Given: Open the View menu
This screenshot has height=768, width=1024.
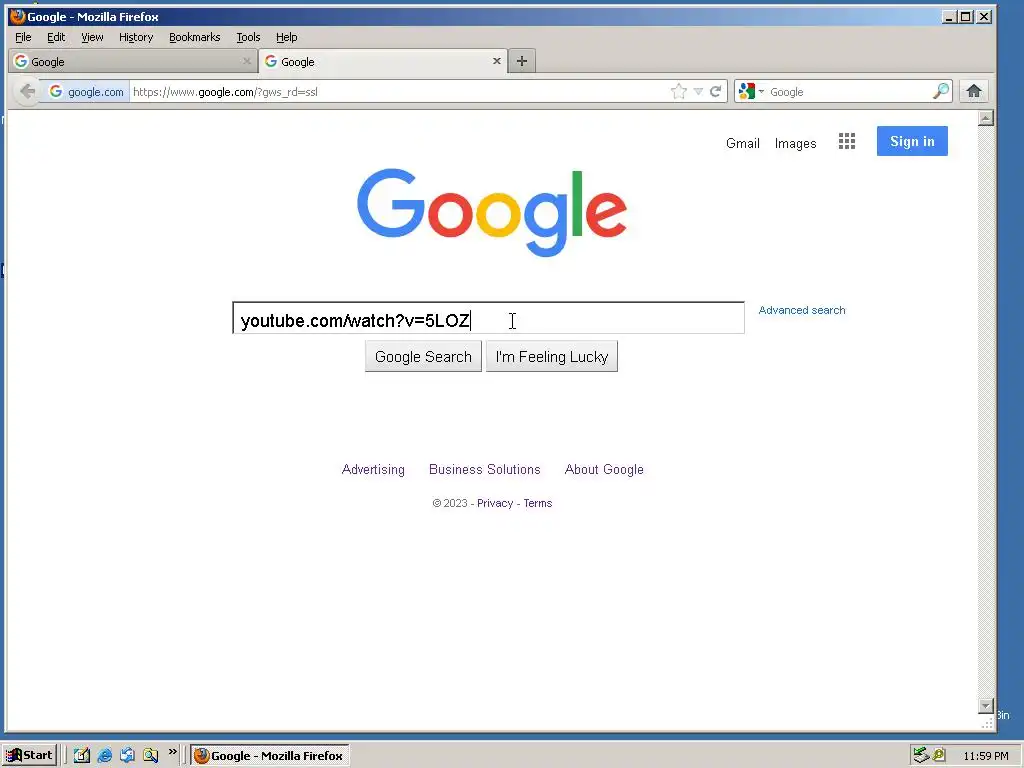Looking at the screenshot, I should pyautogui.click(x=92, y=37).
